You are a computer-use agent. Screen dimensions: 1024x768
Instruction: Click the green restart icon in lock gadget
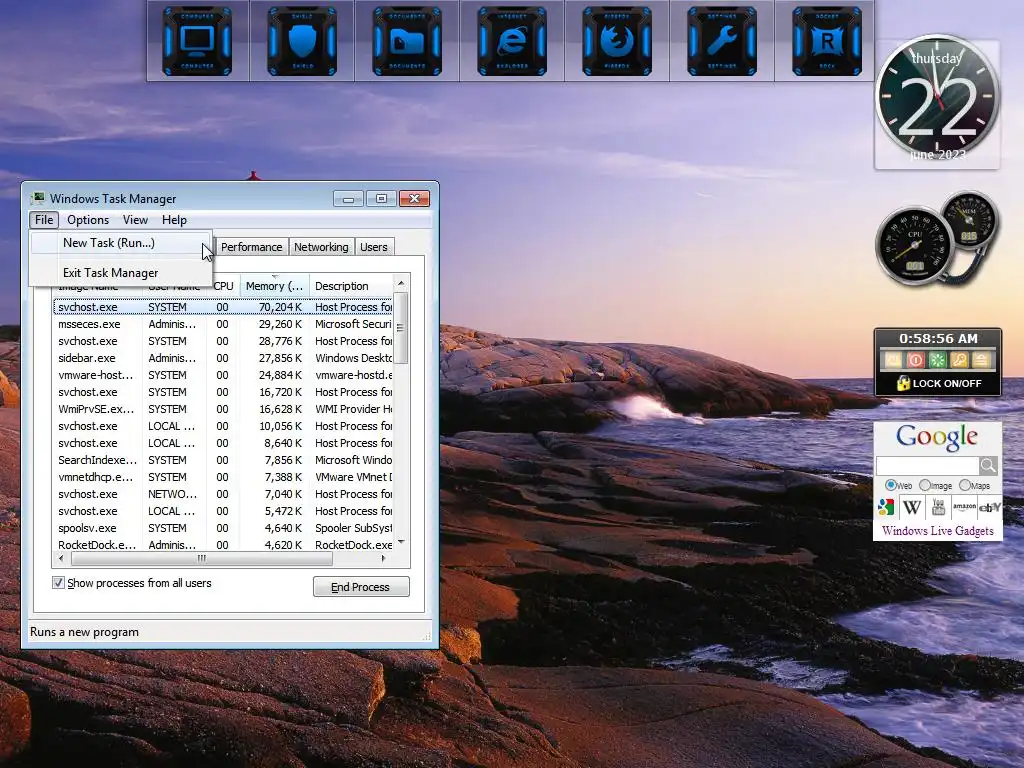(937, 360)
